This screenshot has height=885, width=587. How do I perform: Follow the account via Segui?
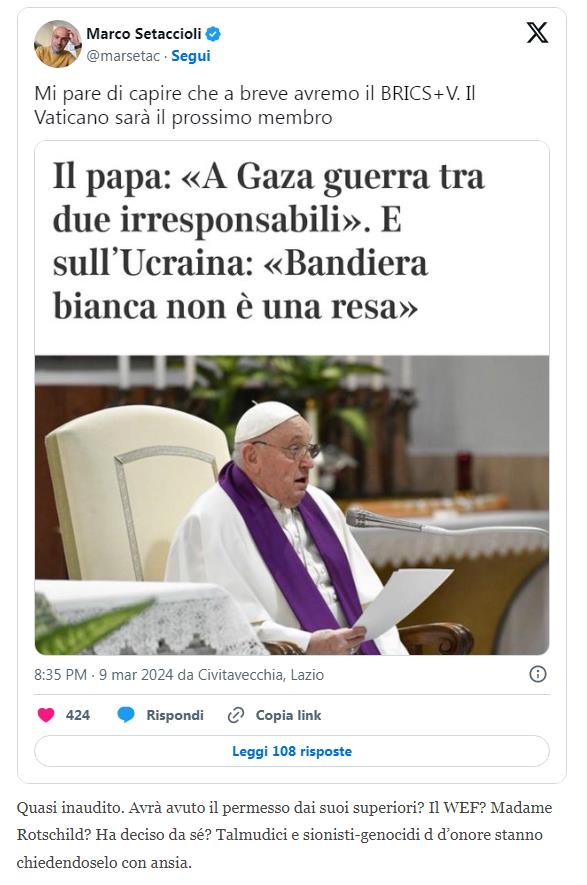tap(191, 56)
